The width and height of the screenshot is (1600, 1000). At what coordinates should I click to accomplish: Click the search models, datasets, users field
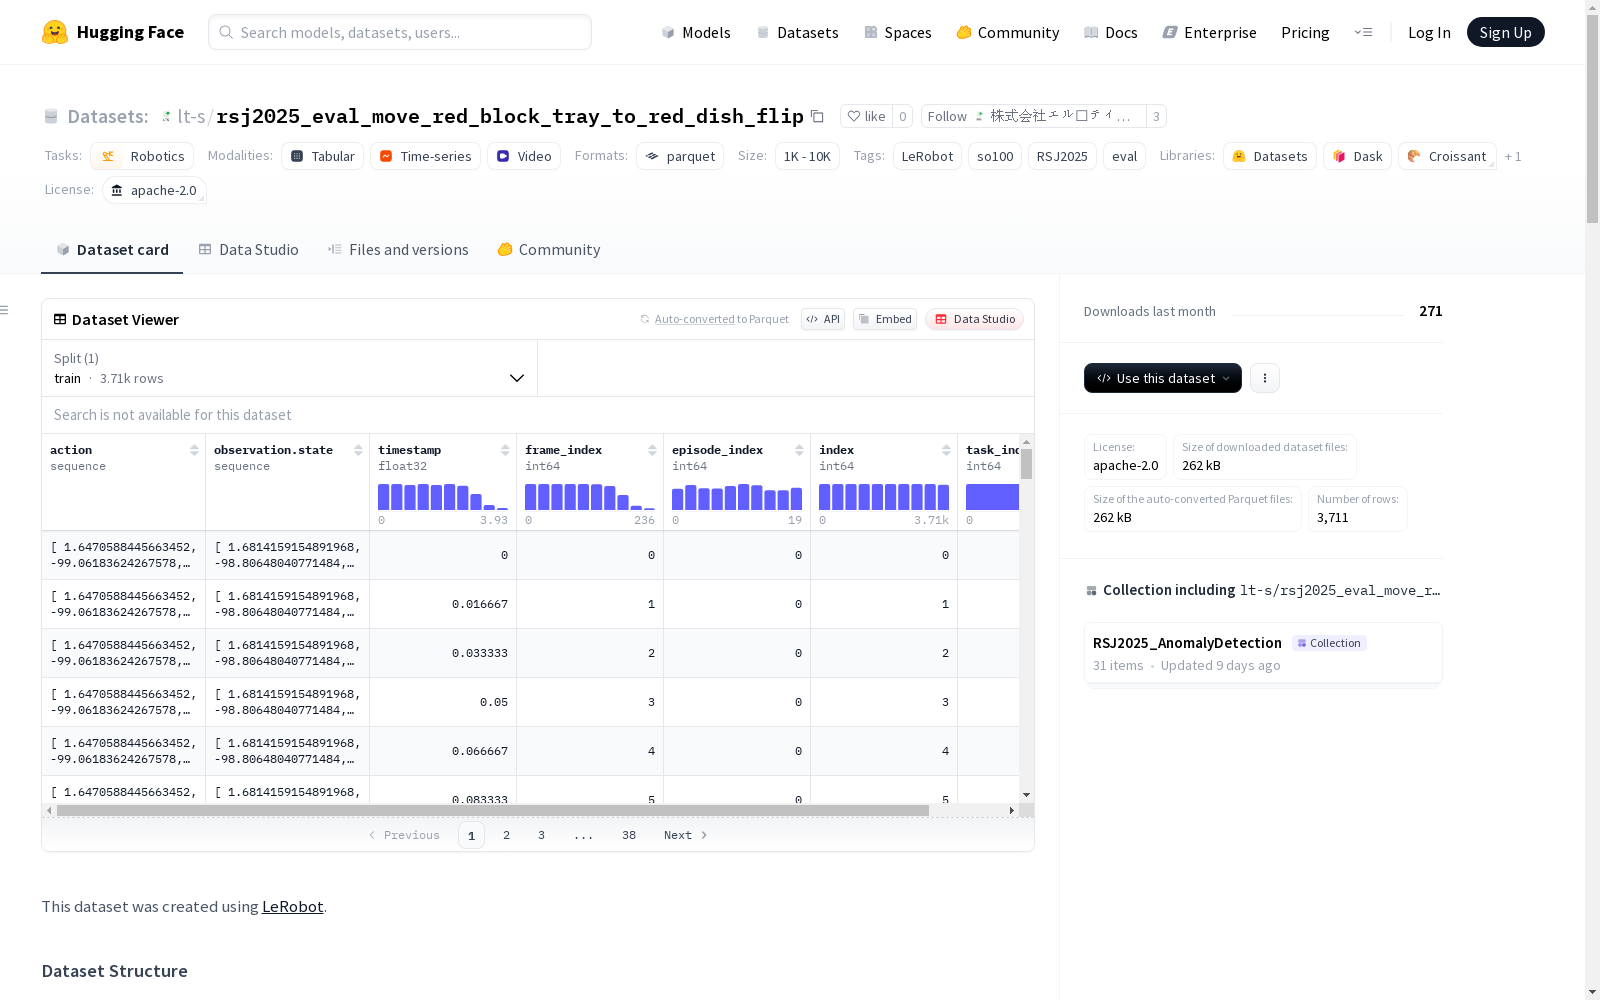pos(400,32)
